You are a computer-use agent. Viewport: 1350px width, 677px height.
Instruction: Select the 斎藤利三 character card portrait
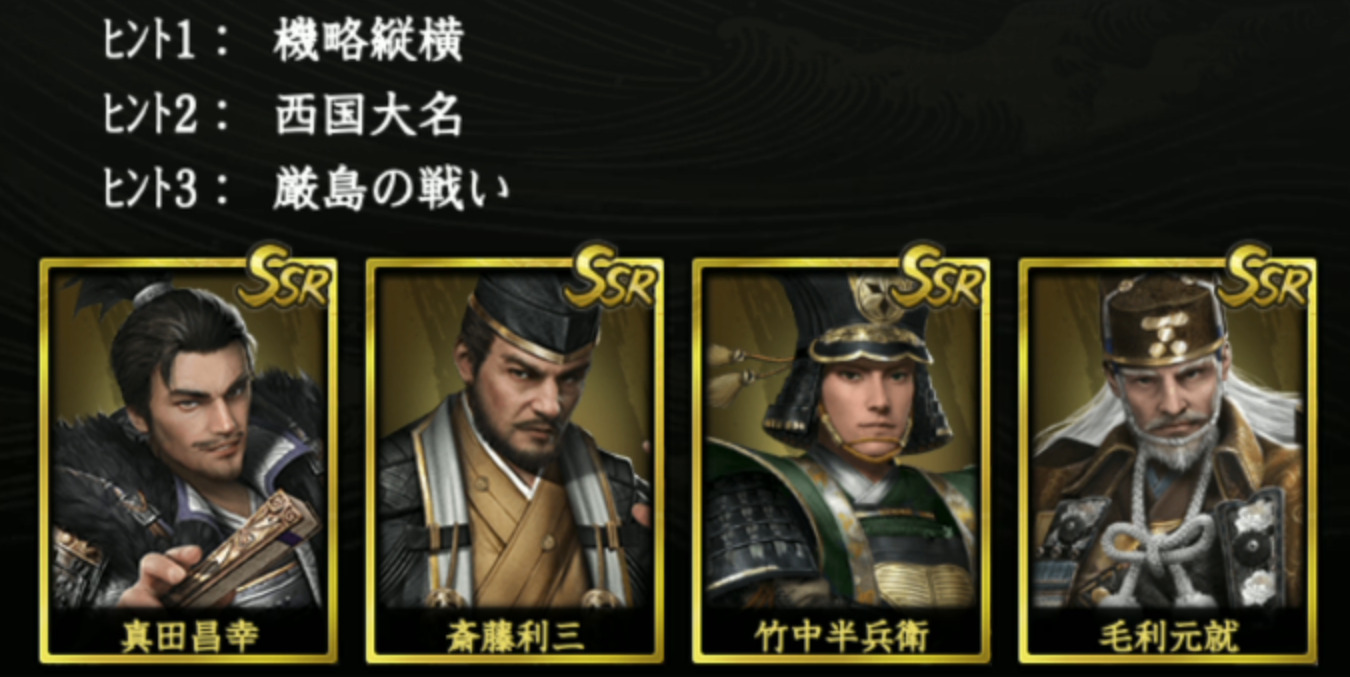pos(514,461)
